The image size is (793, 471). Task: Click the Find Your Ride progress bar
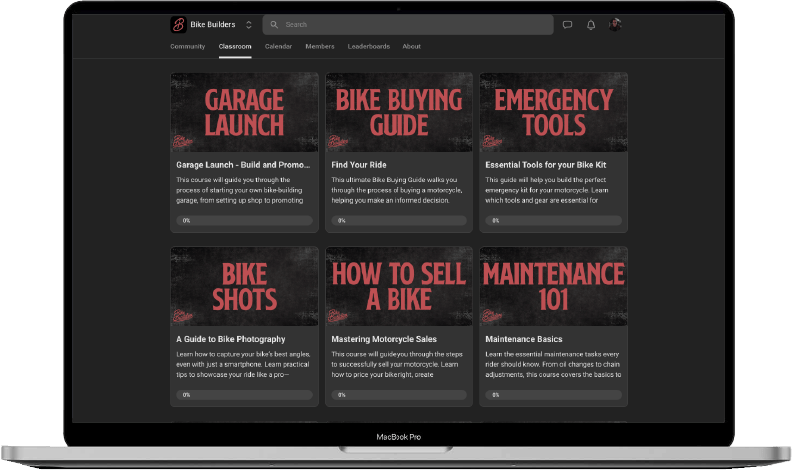point(399,221)
